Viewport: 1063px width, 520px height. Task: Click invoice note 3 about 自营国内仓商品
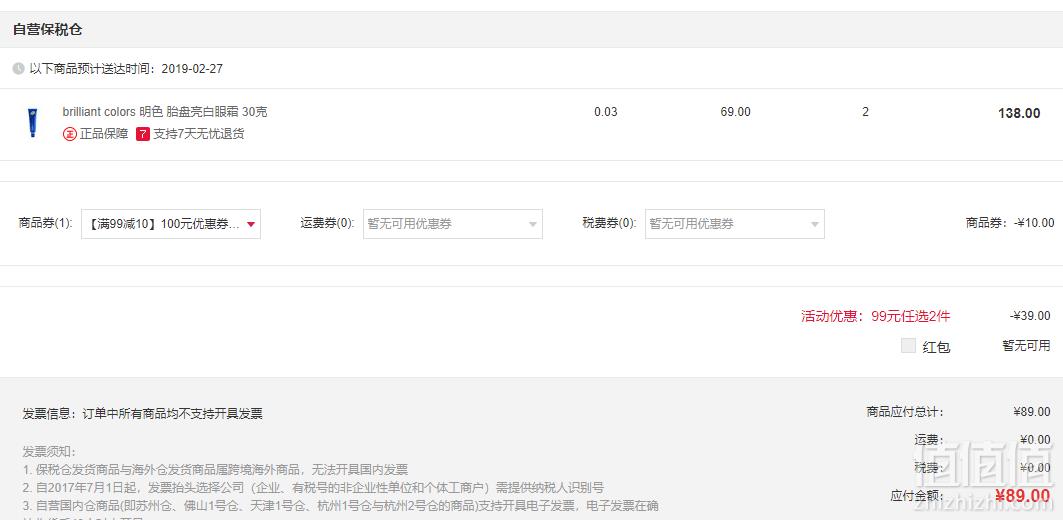(340, 506)
